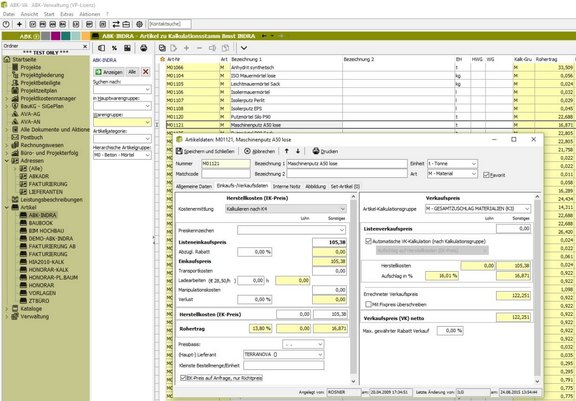Select the magenta color swatch in ABK bar
The width and height of the screenshot is (576, 401).
pyautogui.click(x=55, y=36)
